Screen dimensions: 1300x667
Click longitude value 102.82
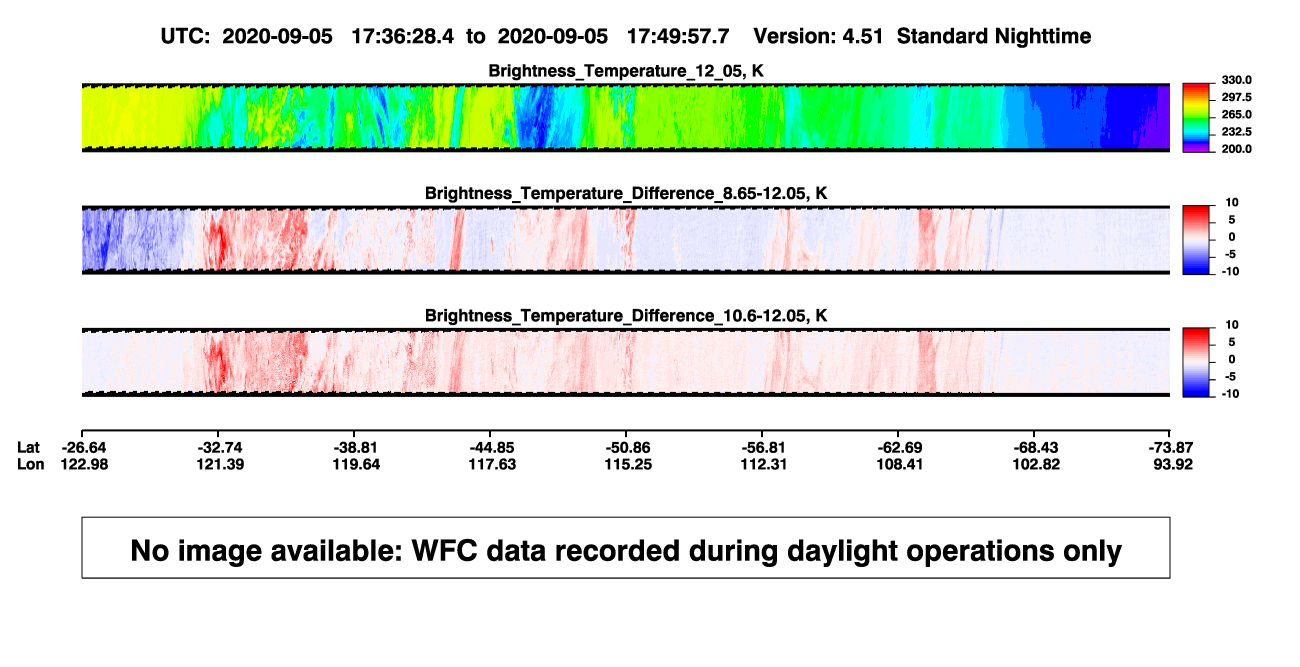1035,464
